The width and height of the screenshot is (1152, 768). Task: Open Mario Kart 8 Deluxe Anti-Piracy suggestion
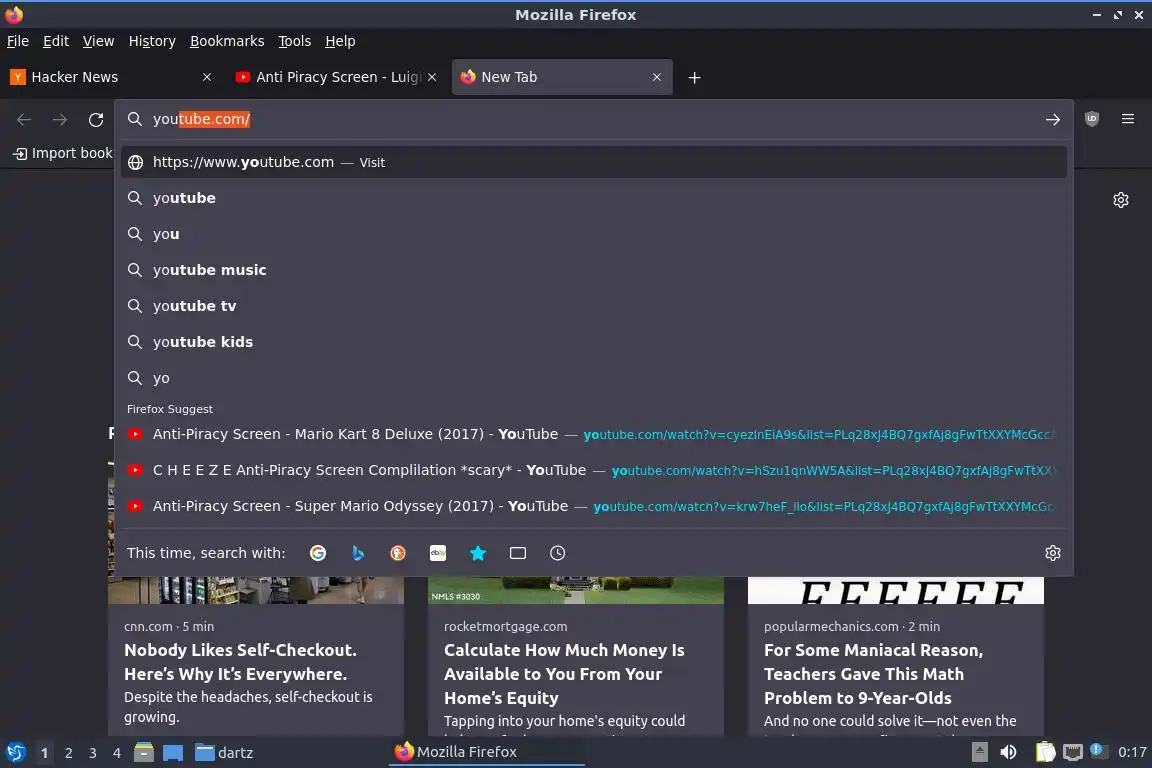point(594,434)
